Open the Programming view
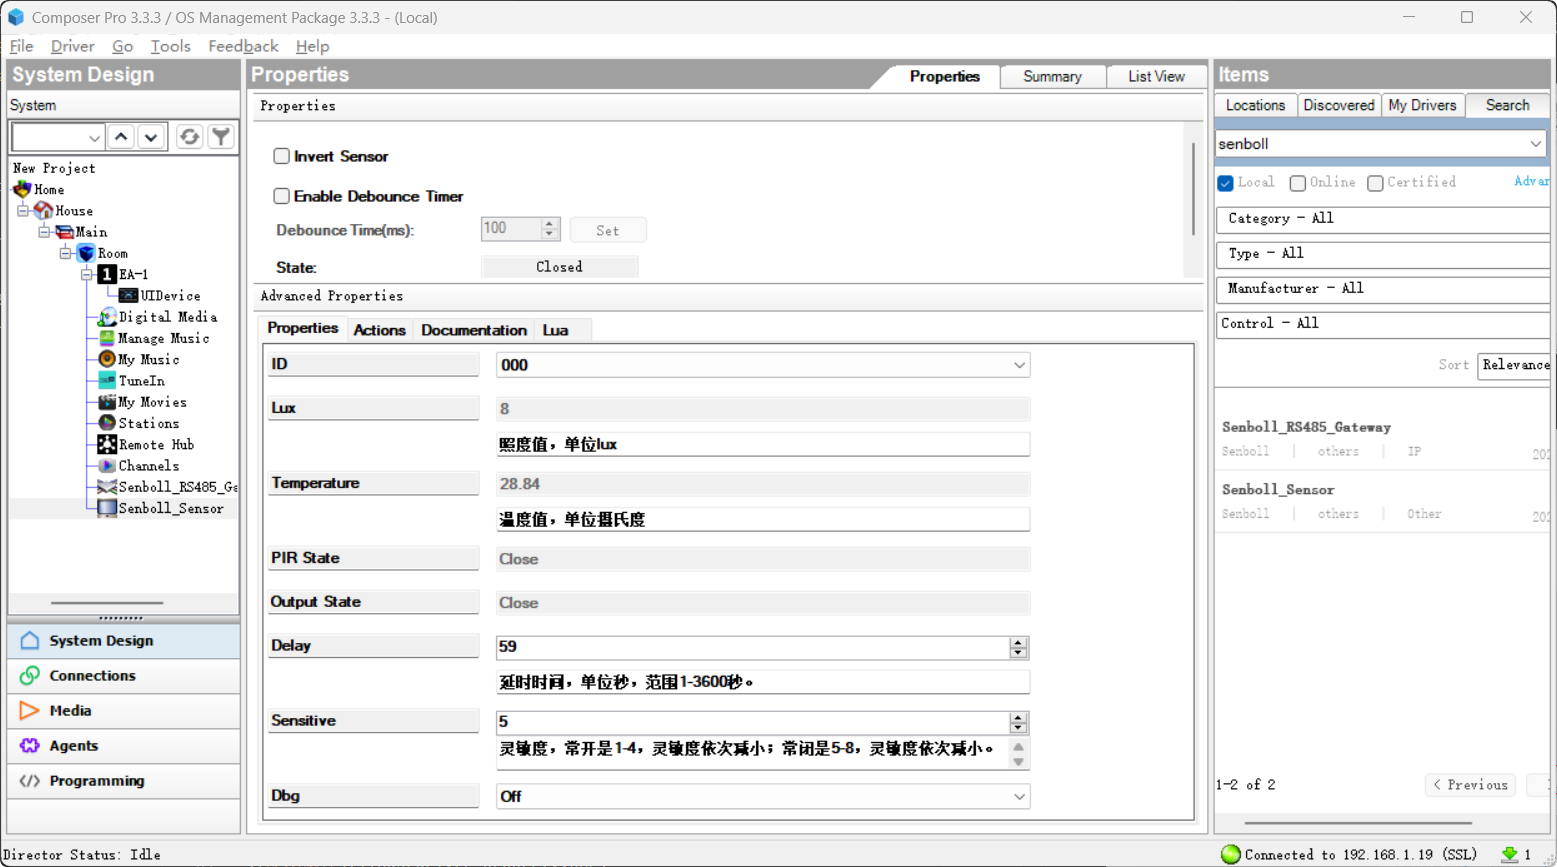Screen dimensions: 1557x867 click(x=124, y=781)
